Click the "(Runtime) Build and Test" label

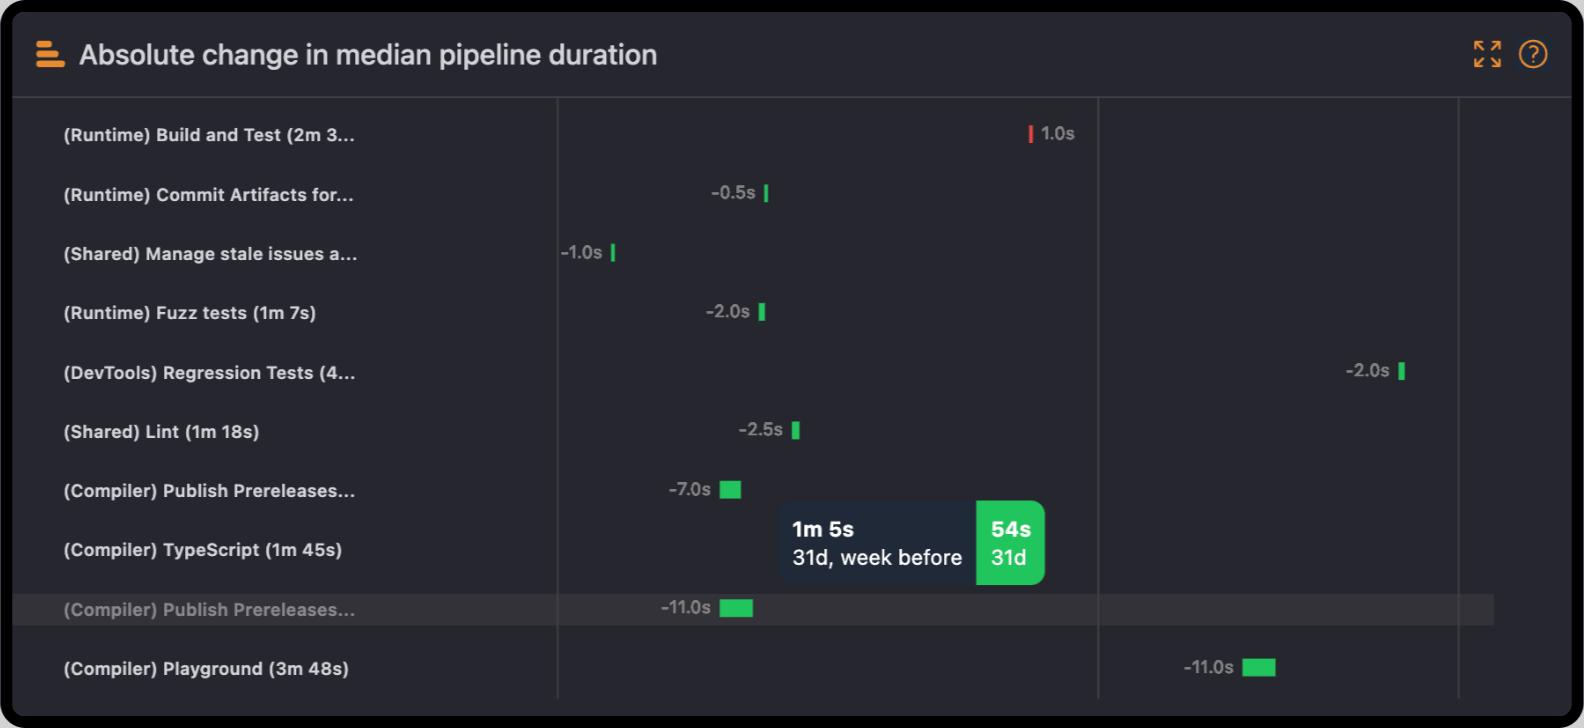tap(209, 135)
